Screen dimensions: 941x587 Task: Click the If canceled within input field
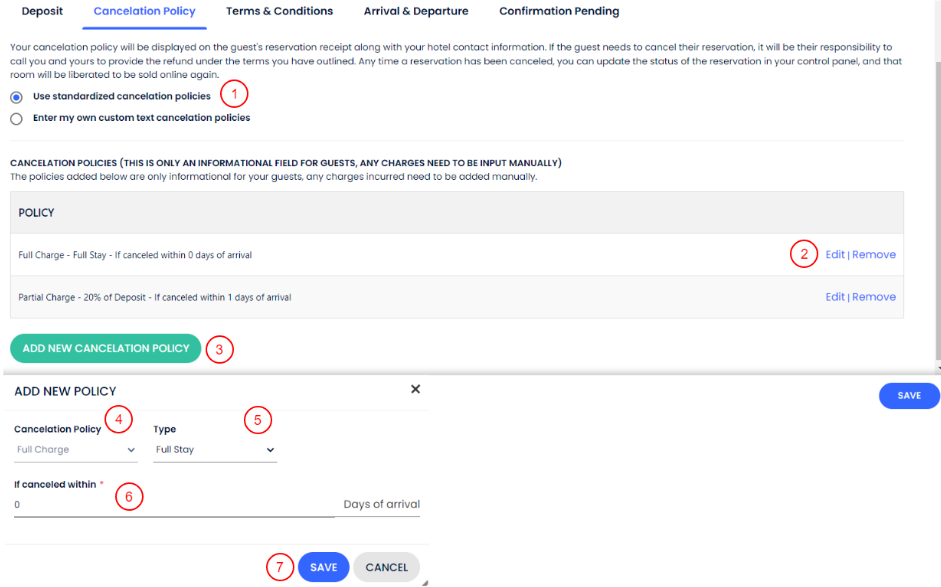[174, 505]
